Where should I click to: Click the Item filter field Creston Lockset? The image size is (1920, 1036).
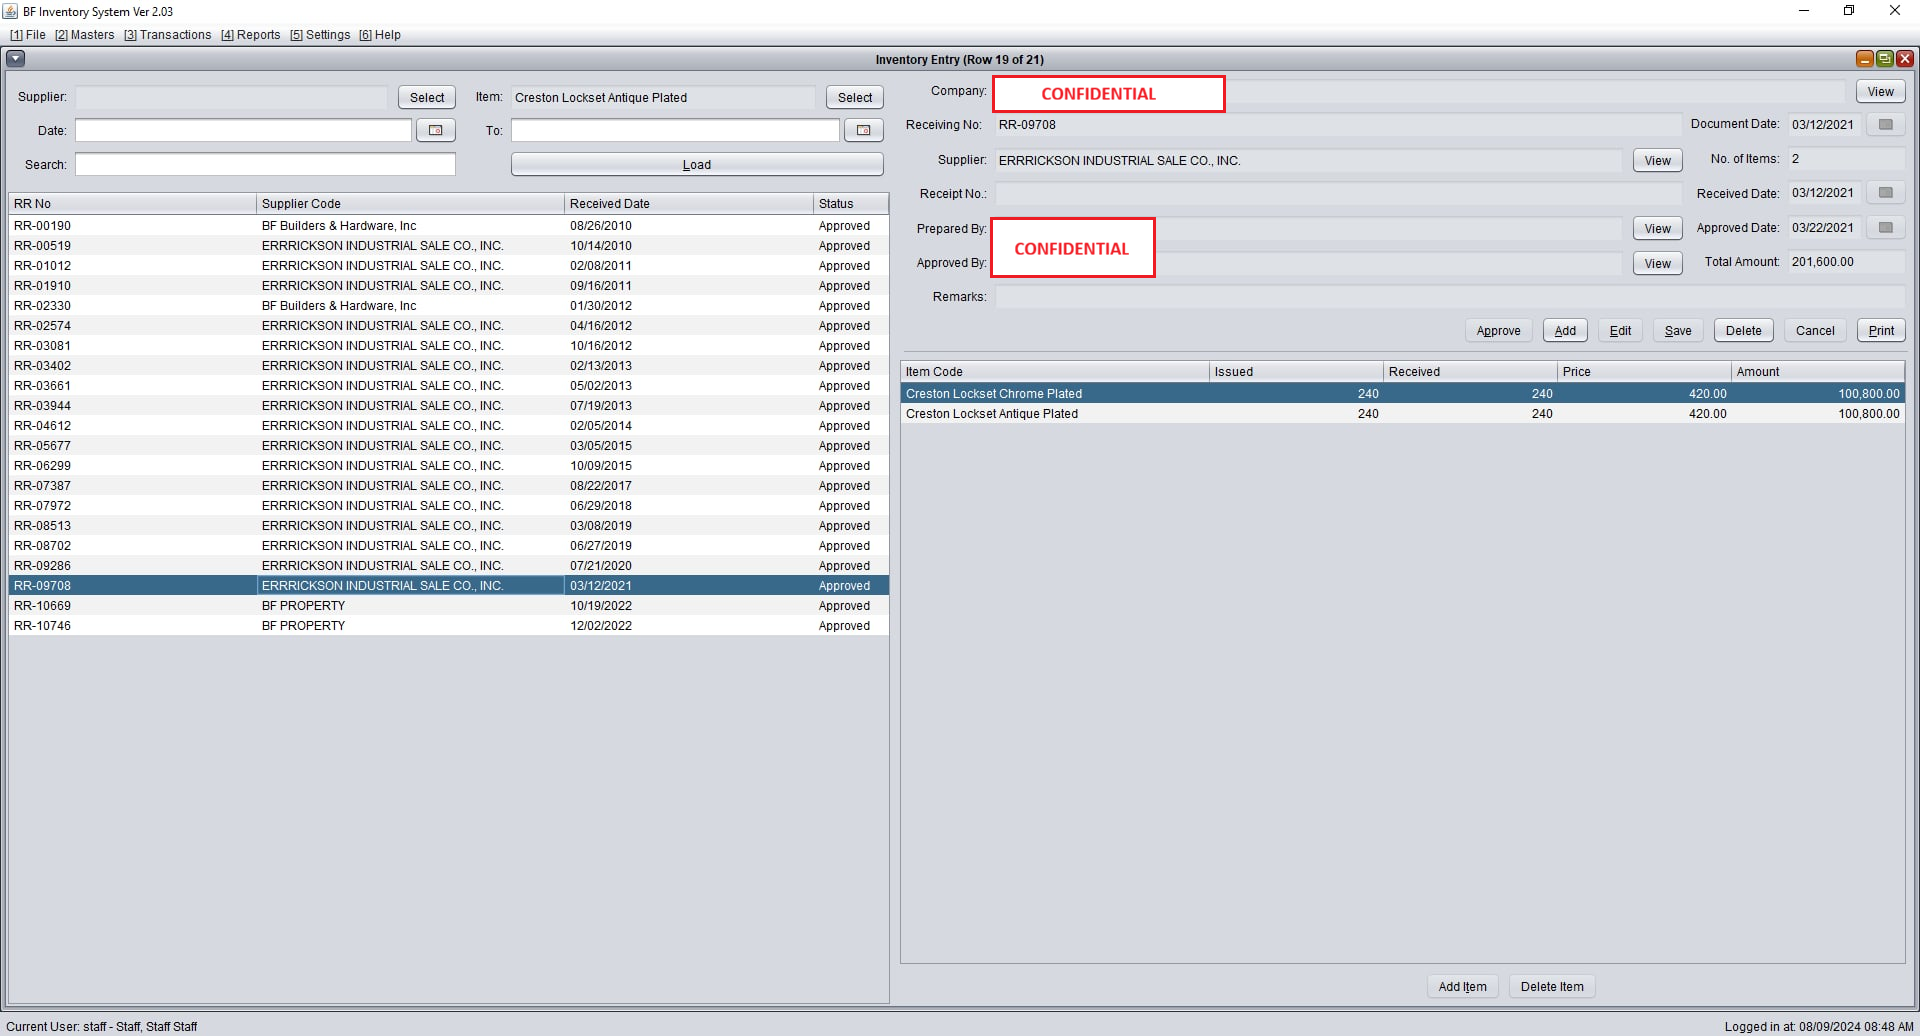tap(663, 98)
